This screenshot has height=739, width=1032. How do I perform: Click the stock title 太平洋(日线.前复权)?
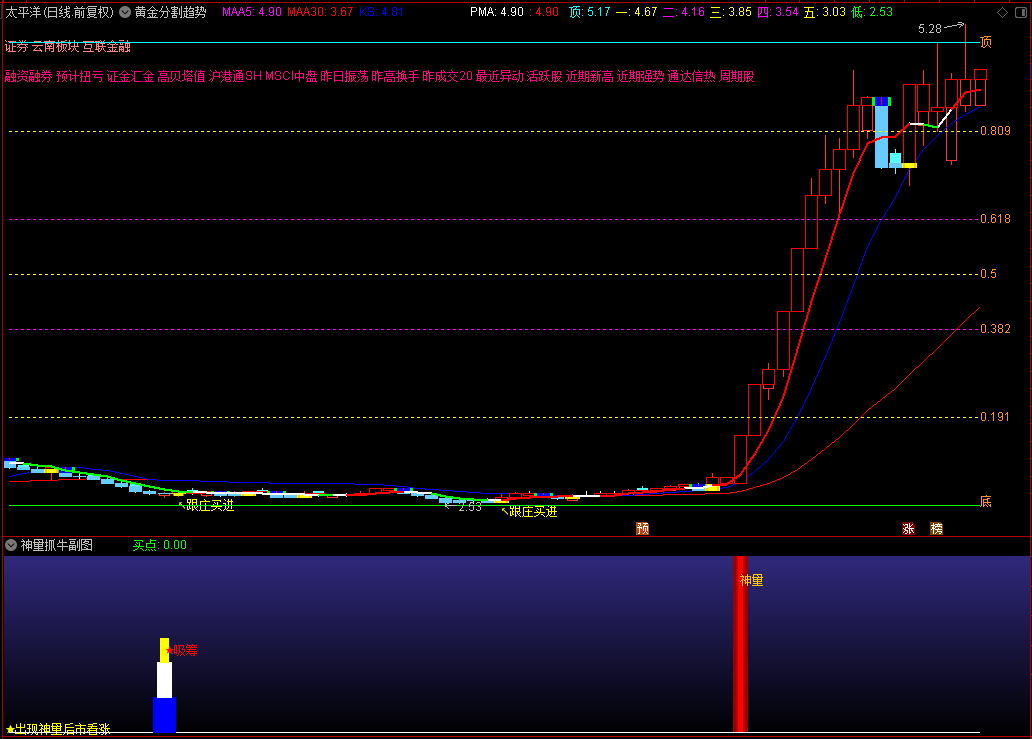pyautogui.click(x=59, y=12)
